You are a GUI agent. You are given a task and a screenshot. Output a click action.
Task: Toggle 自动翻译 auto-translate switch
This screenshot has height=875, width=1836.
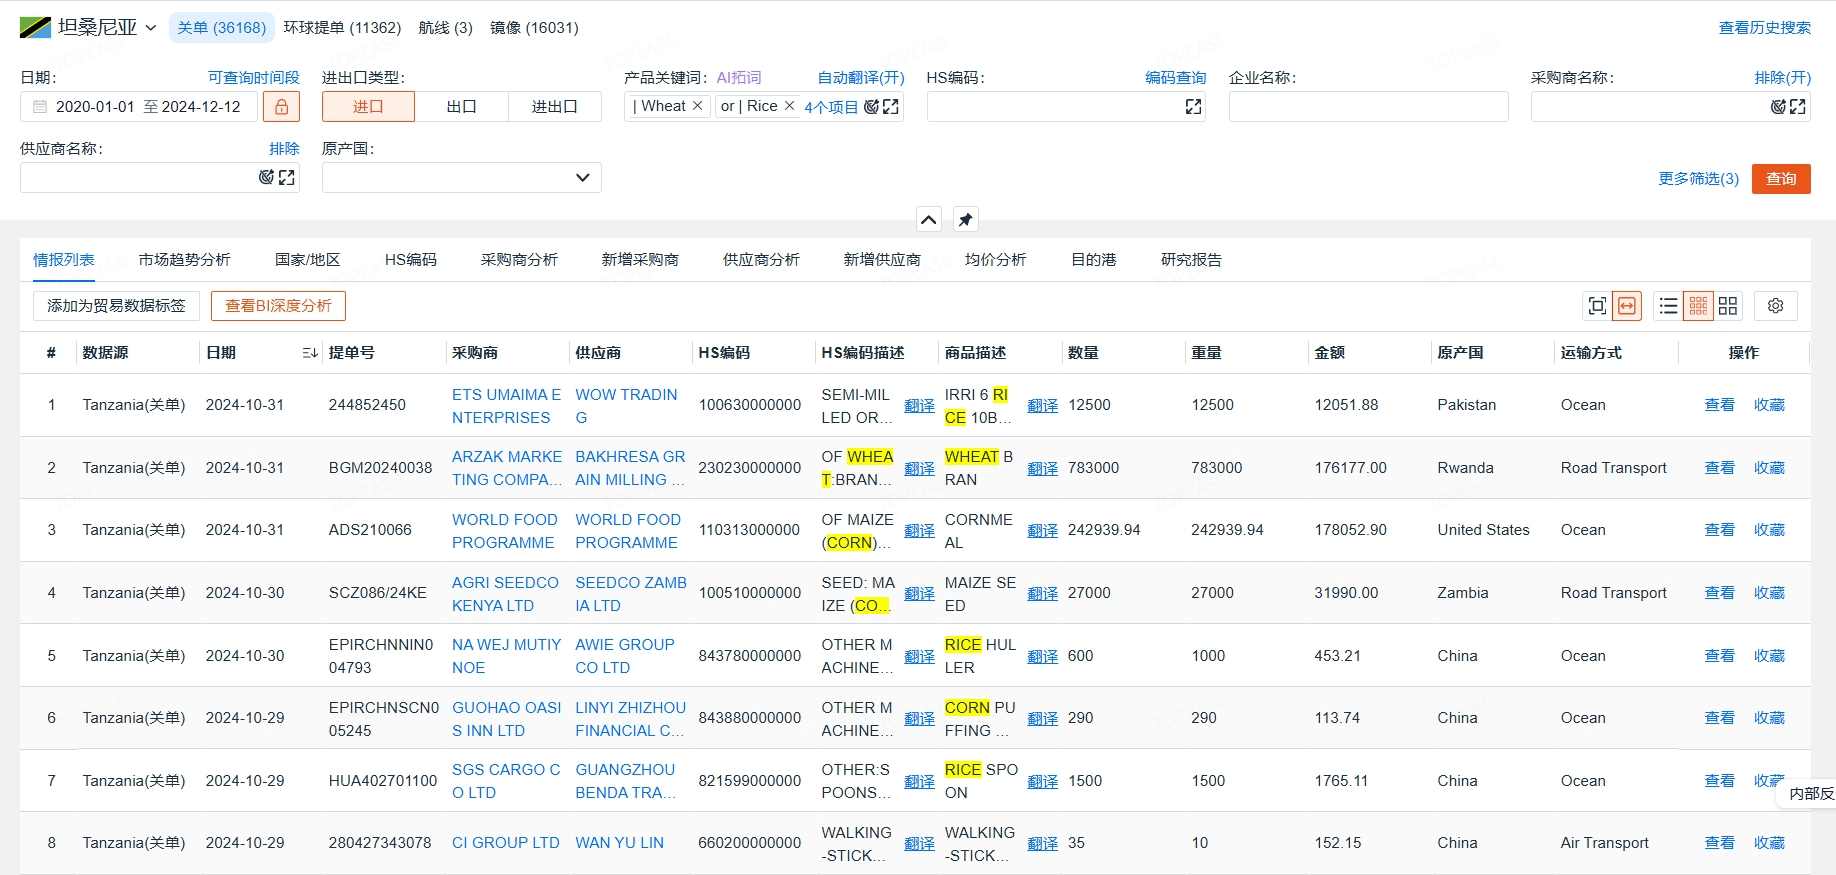tap(860, 78)
